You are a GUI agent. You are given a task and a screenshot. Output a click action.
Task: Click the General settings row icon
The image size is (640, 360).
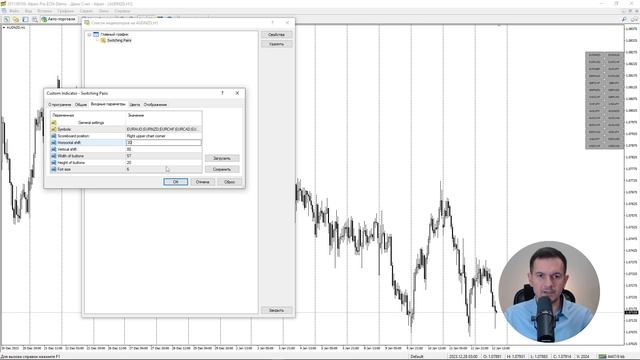click(x=53, y=122)
